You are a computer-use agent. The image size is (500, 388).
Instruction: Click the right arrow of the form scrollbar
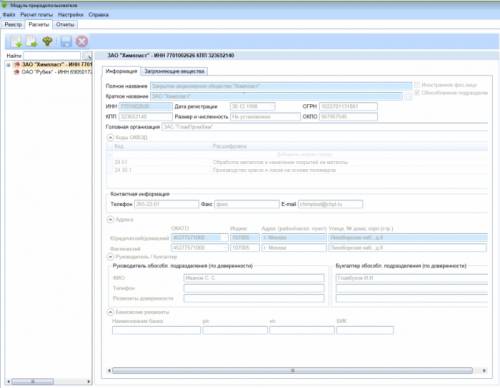484,370
